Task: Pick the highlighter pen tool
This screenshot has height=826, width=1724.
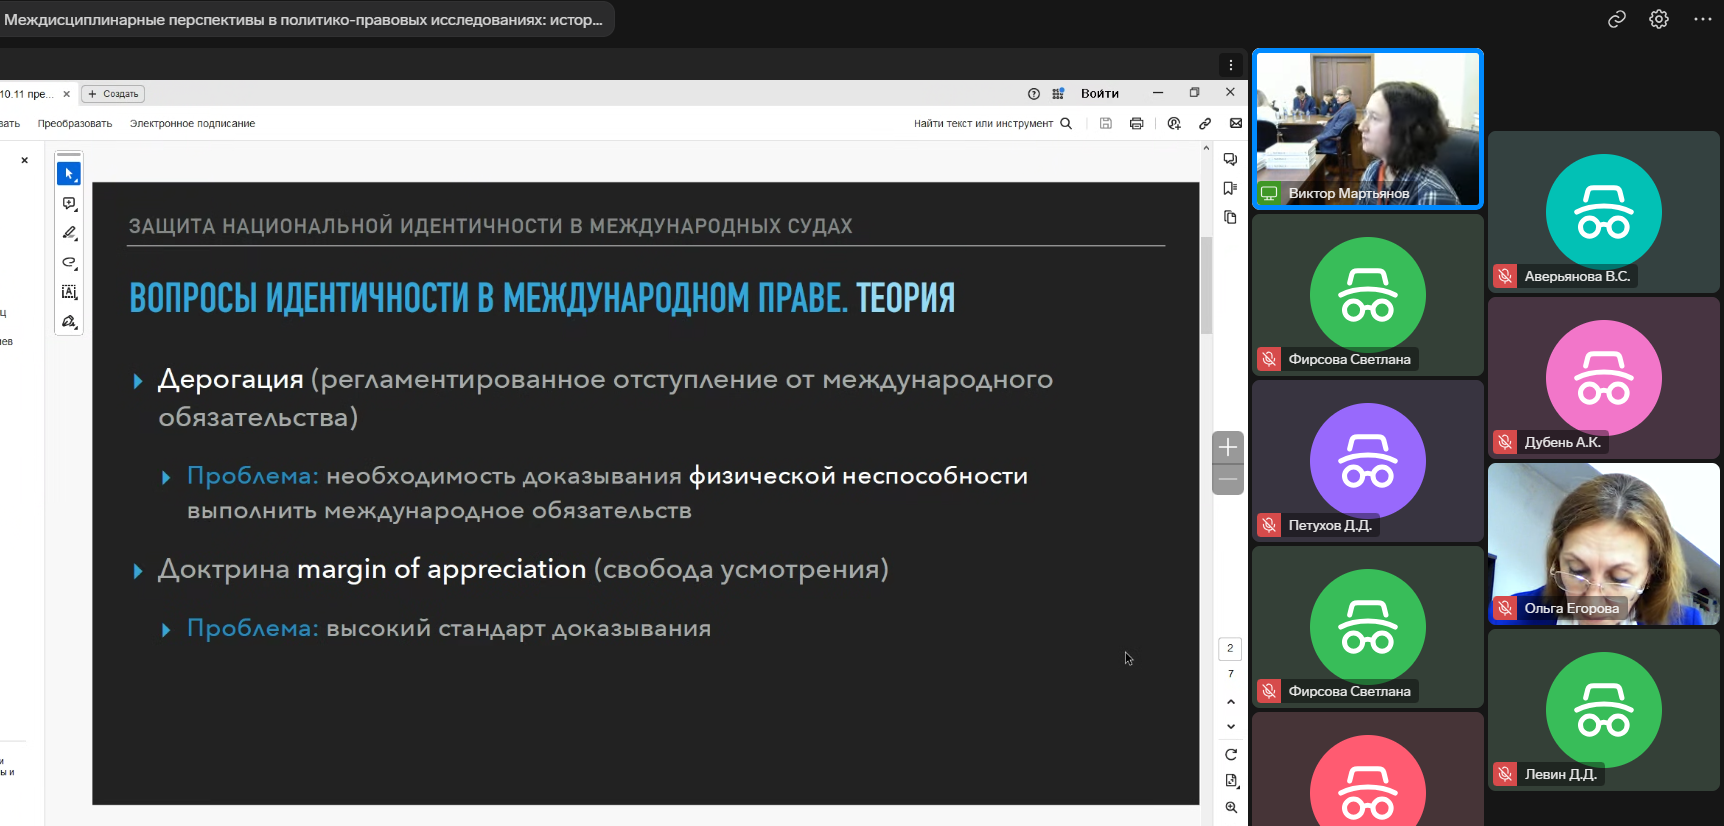Action: click(x=69, y=233)
